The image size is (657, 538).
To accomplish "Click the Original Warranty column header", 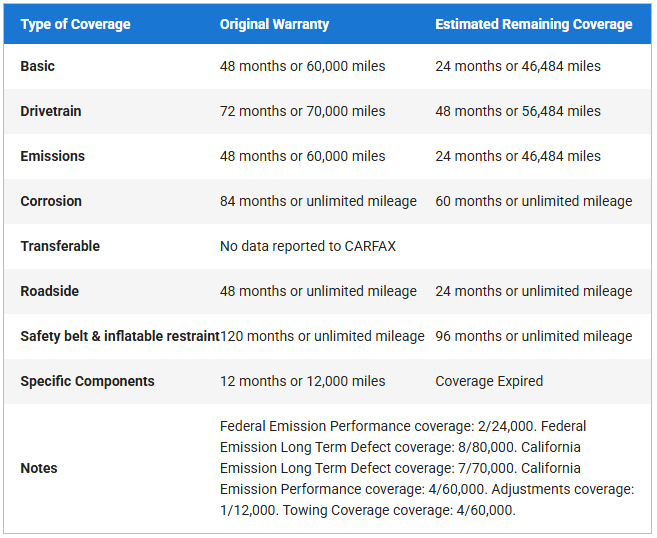I will pos(274,24).
